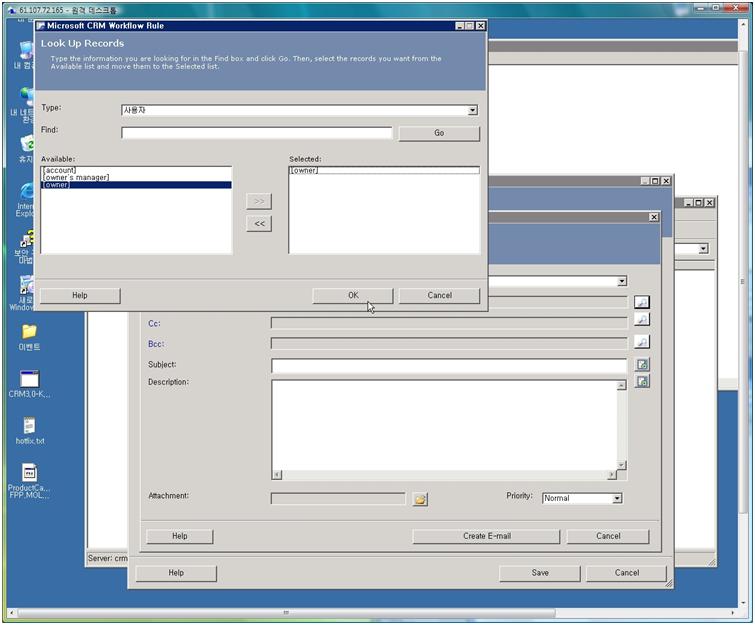Click the << button to remove record
This screenshot has height=625, width=755.
pyautogui.click(x=259, y=224)
